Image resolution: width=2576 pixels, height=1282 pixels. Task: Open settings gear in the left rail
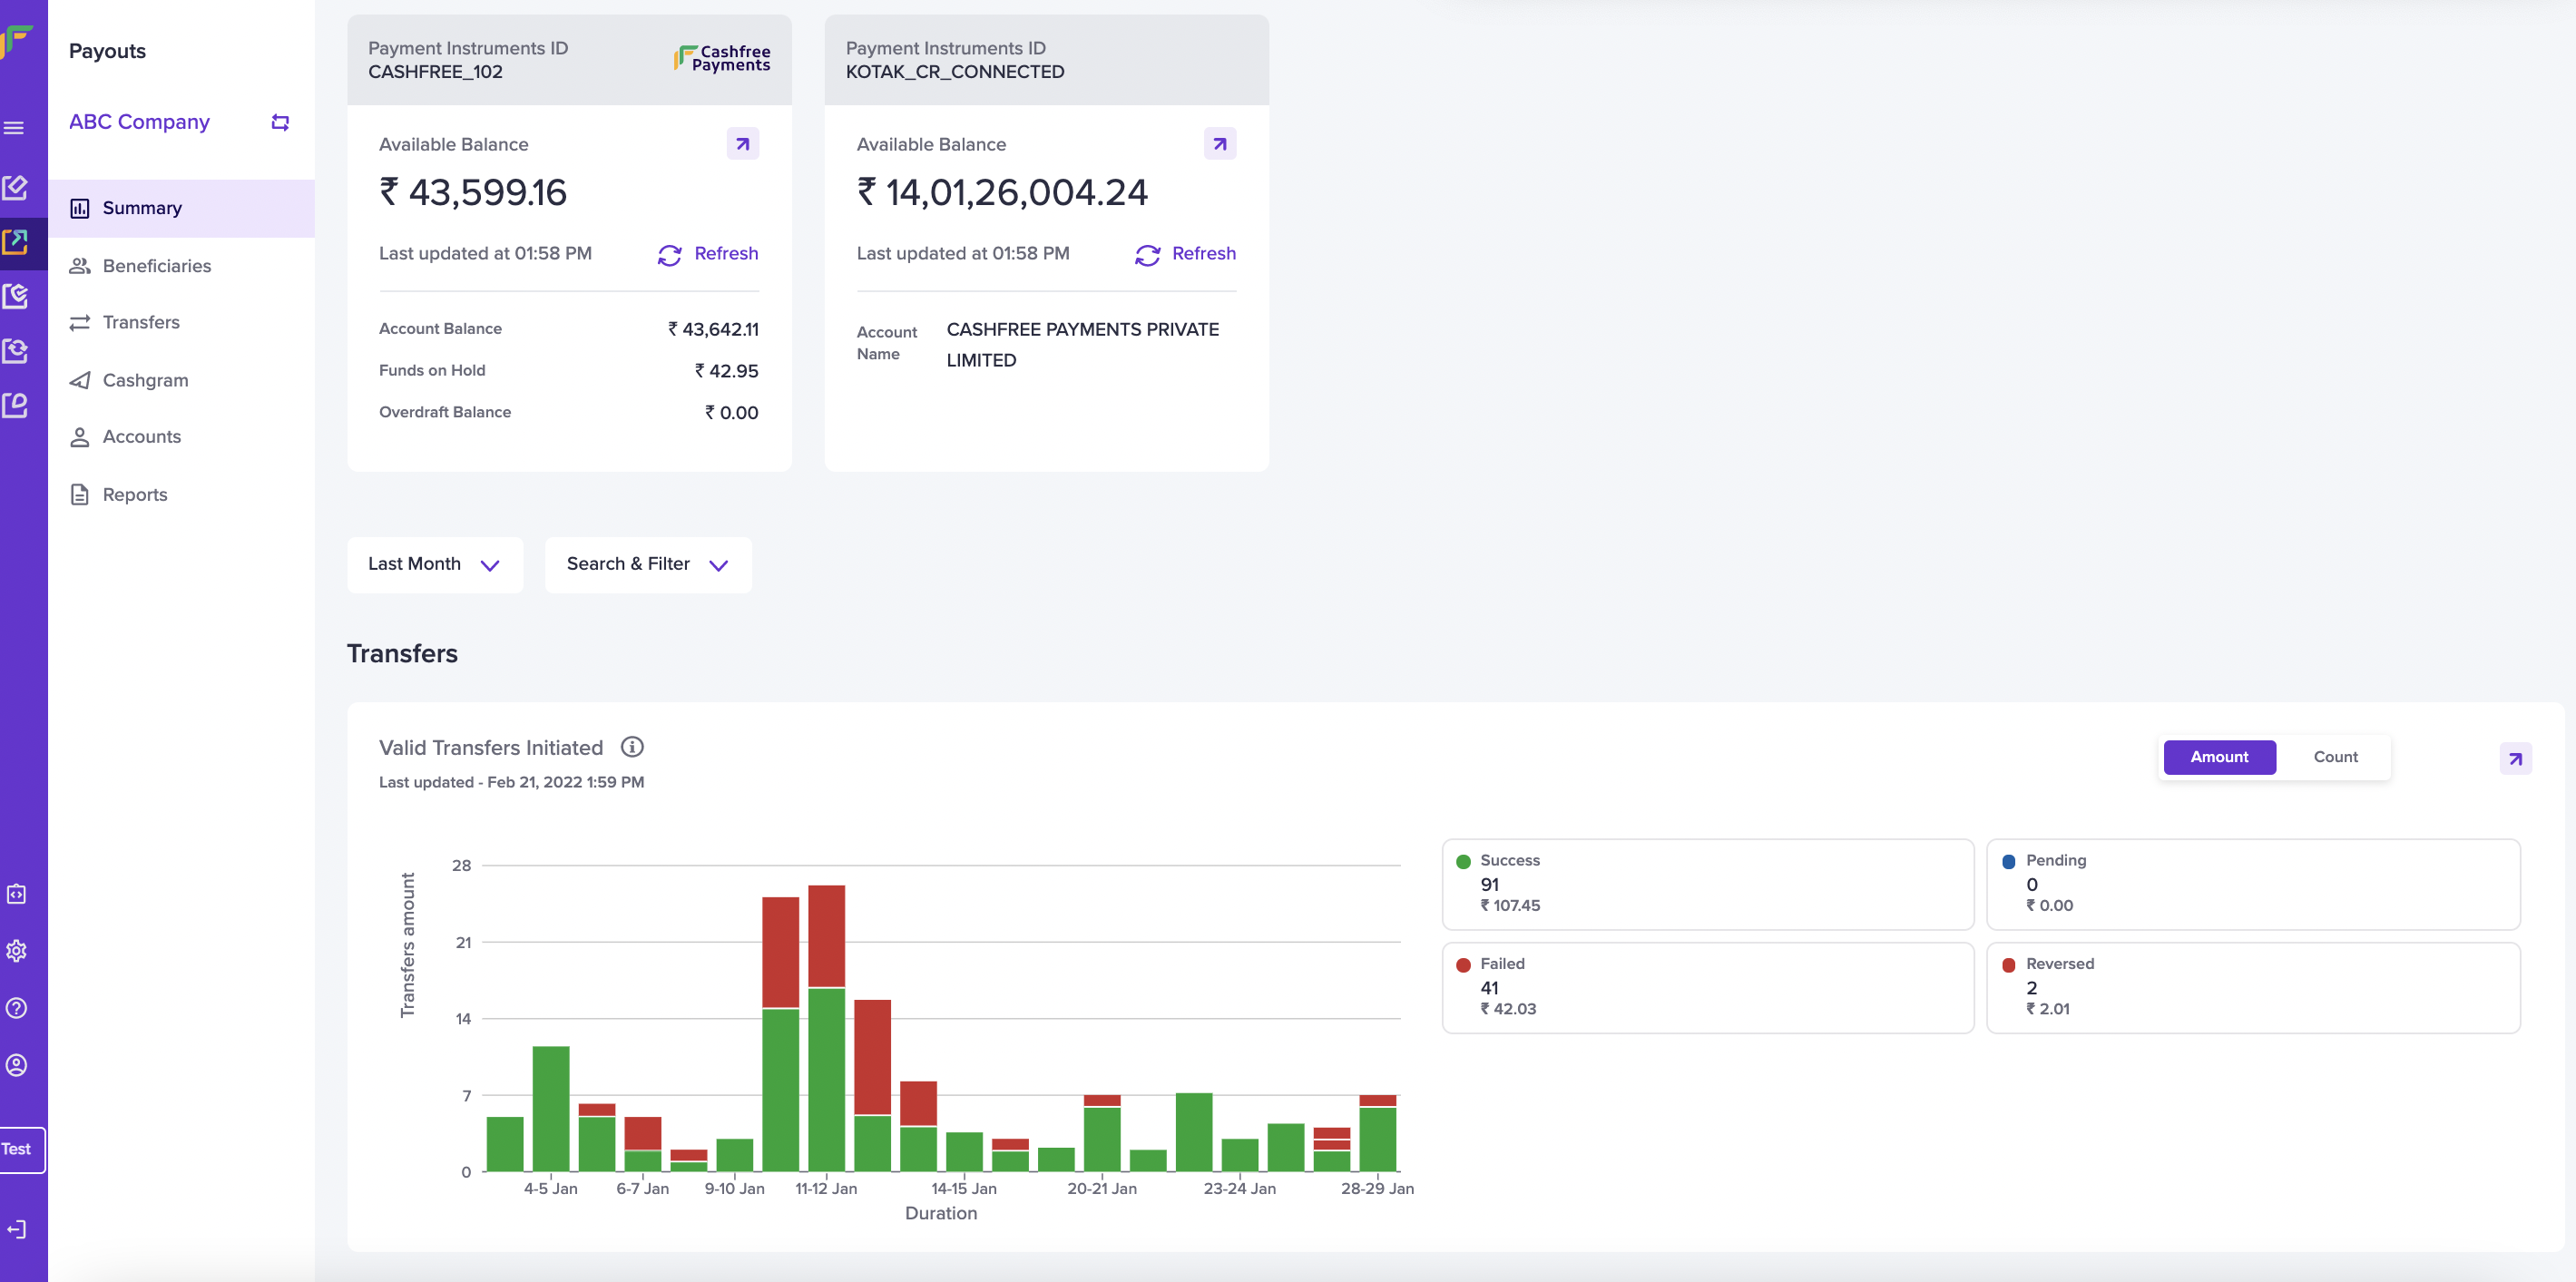(16, 951)
